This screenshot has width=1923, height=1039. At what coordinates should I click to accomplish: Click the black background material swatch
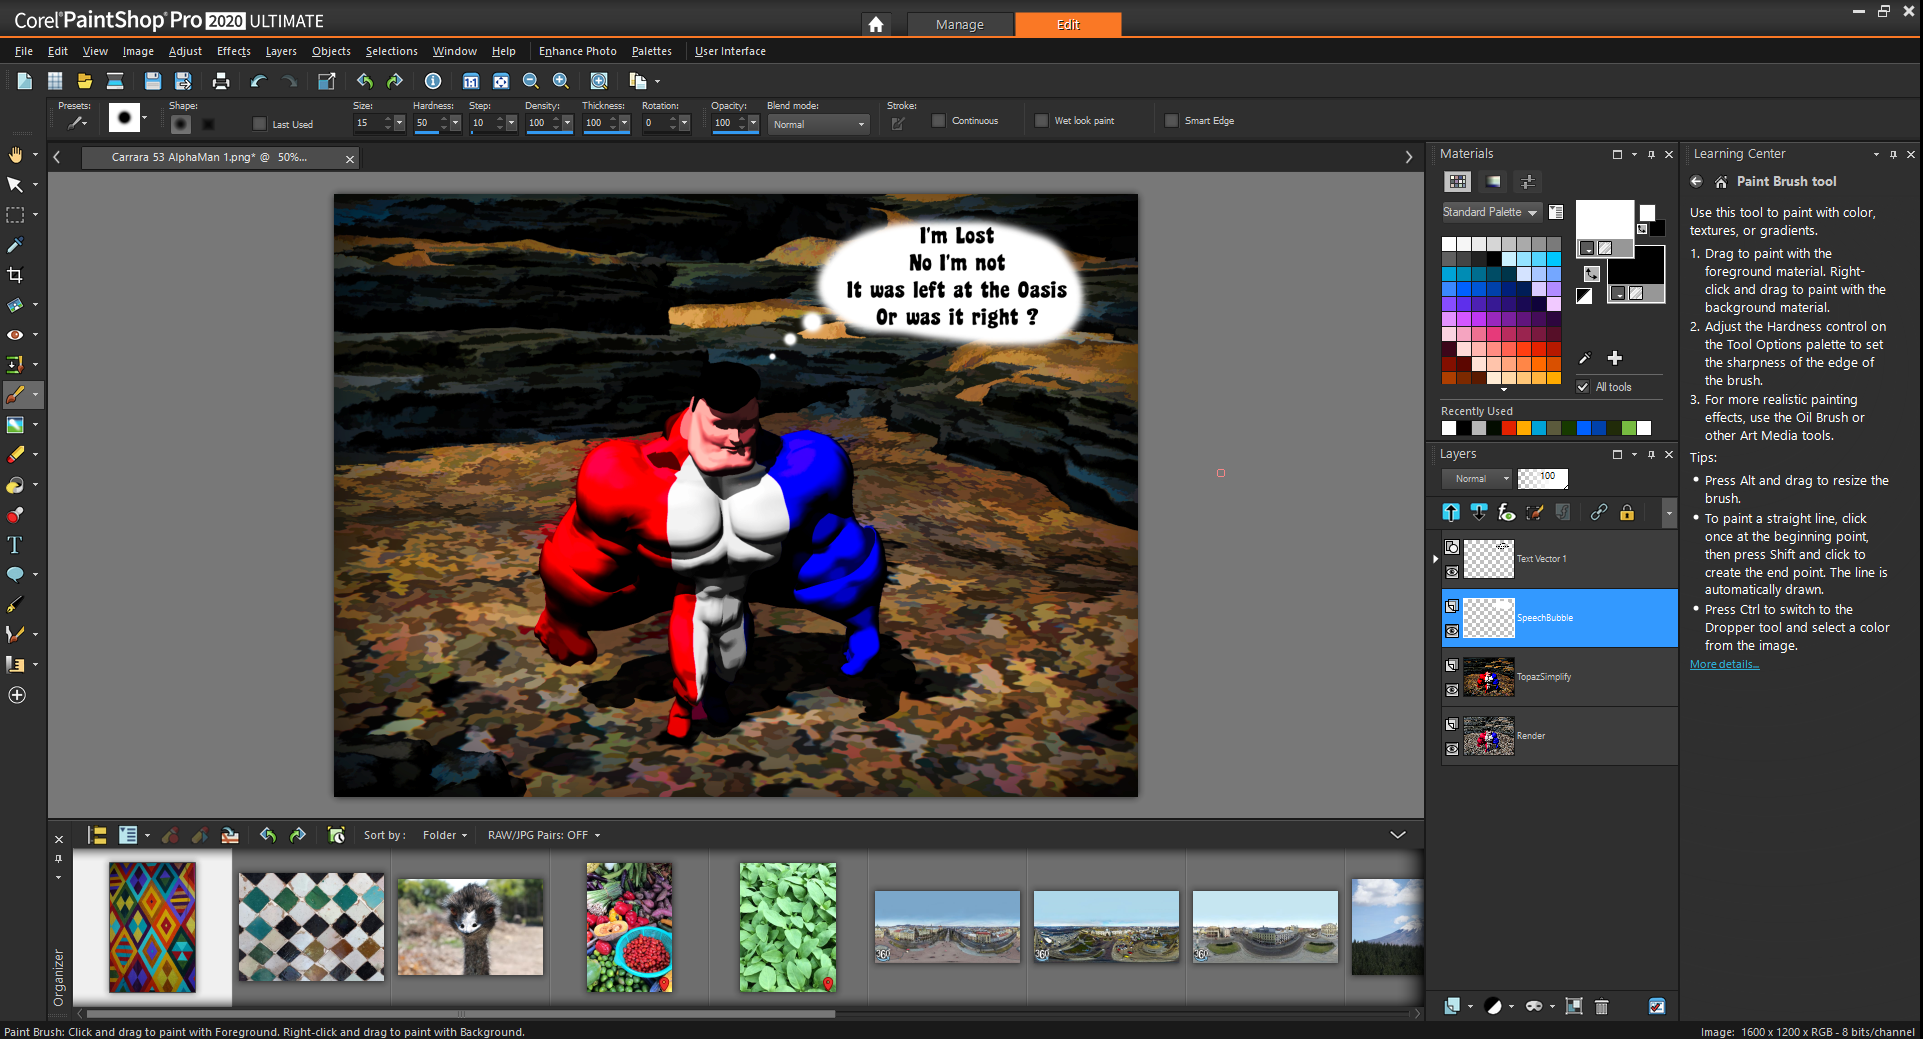tap(1636, 266)
